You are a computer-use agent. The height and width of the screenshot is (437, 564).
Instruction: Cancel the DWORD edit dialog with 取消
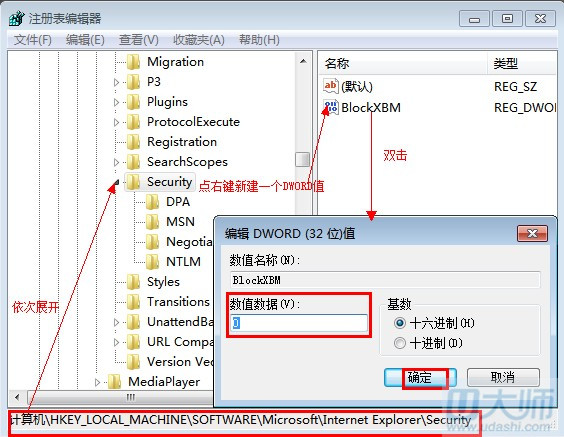[503, 378]
